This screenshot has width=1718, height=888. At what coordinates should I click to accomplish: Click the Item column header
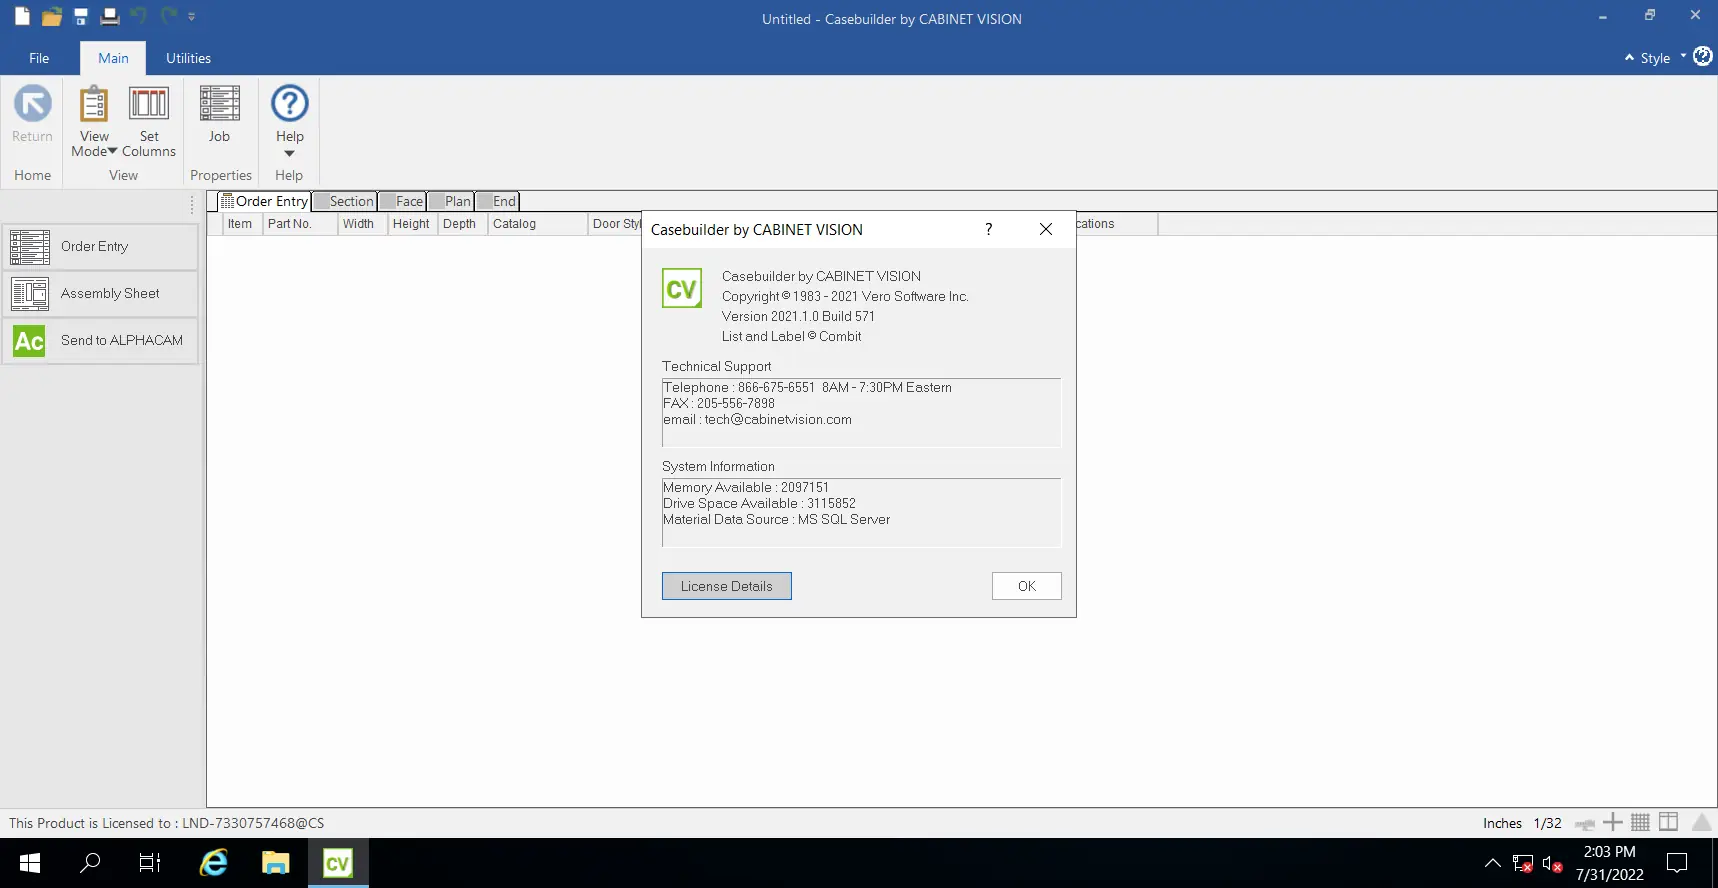[240, 224]
